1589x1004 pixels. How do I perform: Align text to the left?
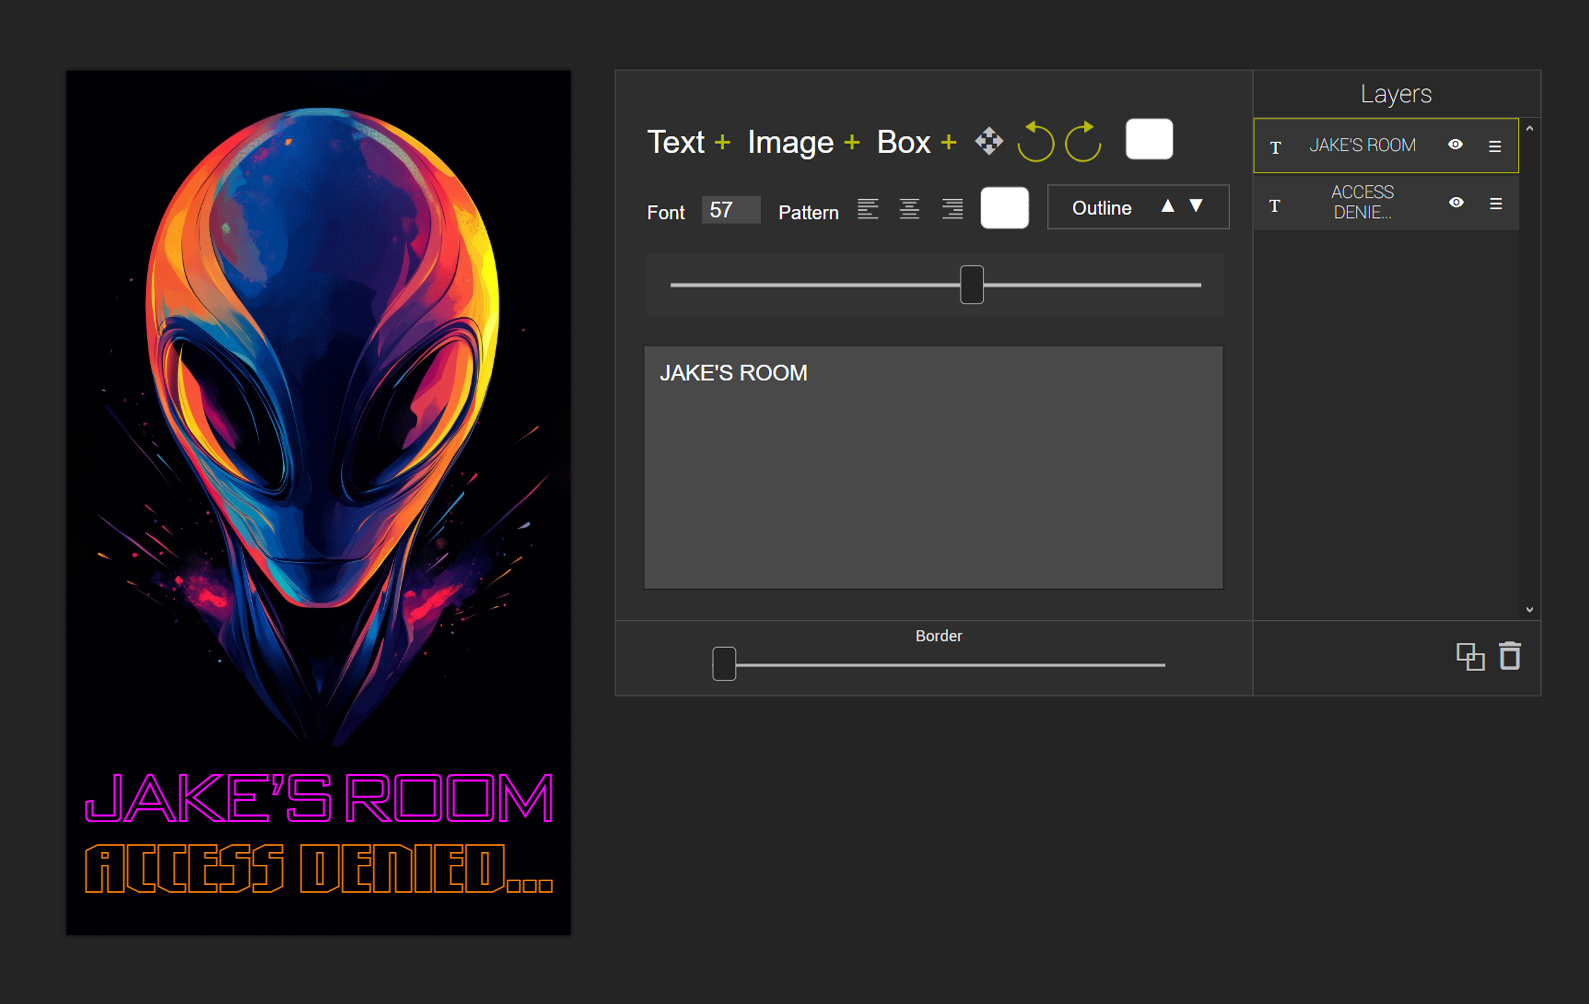point(867,209)
